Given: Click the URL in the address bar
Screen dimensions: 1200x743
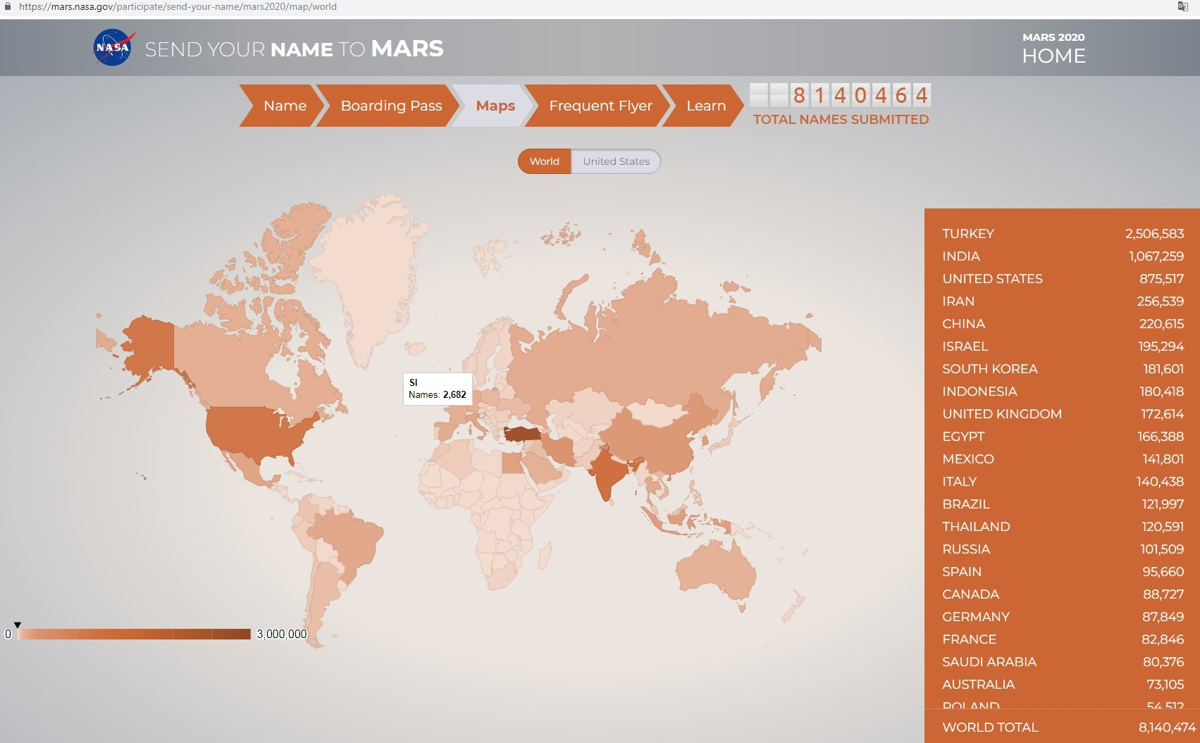Looking at the screenshot, I should (178, 7).
